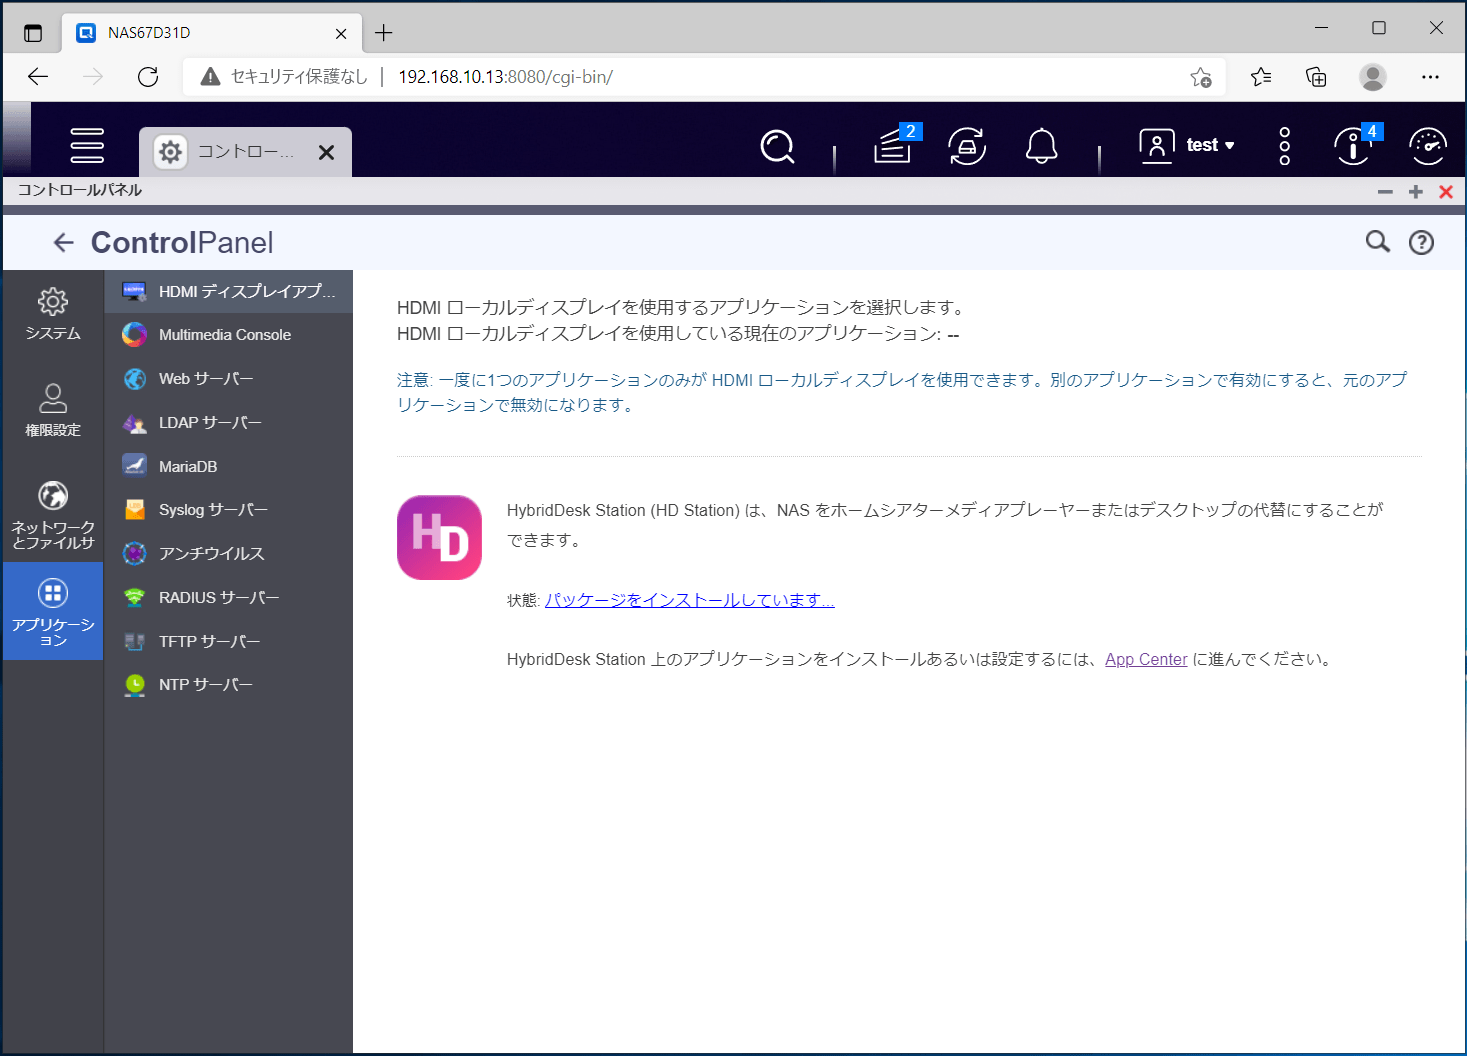Maximize the Control Panel inner window
This screenshot has width=1467, height=1056.
click(x=1416, y=192)
